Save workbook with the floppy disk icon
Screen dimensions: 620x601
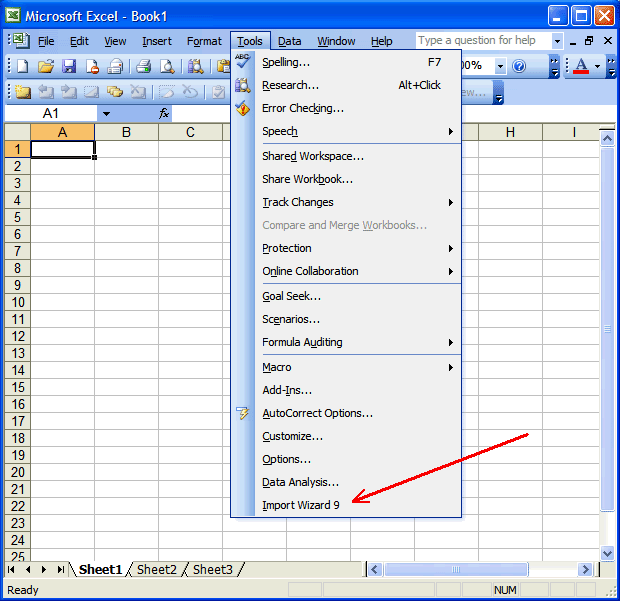(69, 66)
